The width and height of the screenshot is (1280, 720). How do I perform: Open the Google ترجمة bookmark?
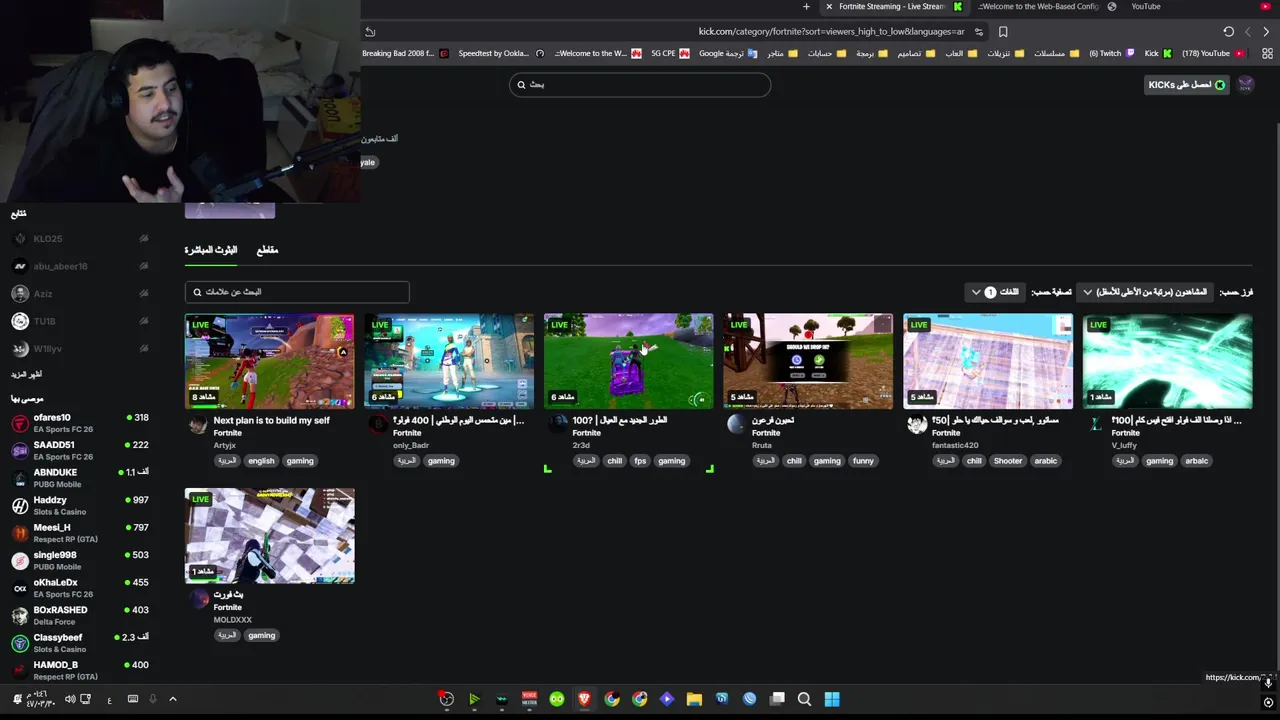tap(728, 54)
